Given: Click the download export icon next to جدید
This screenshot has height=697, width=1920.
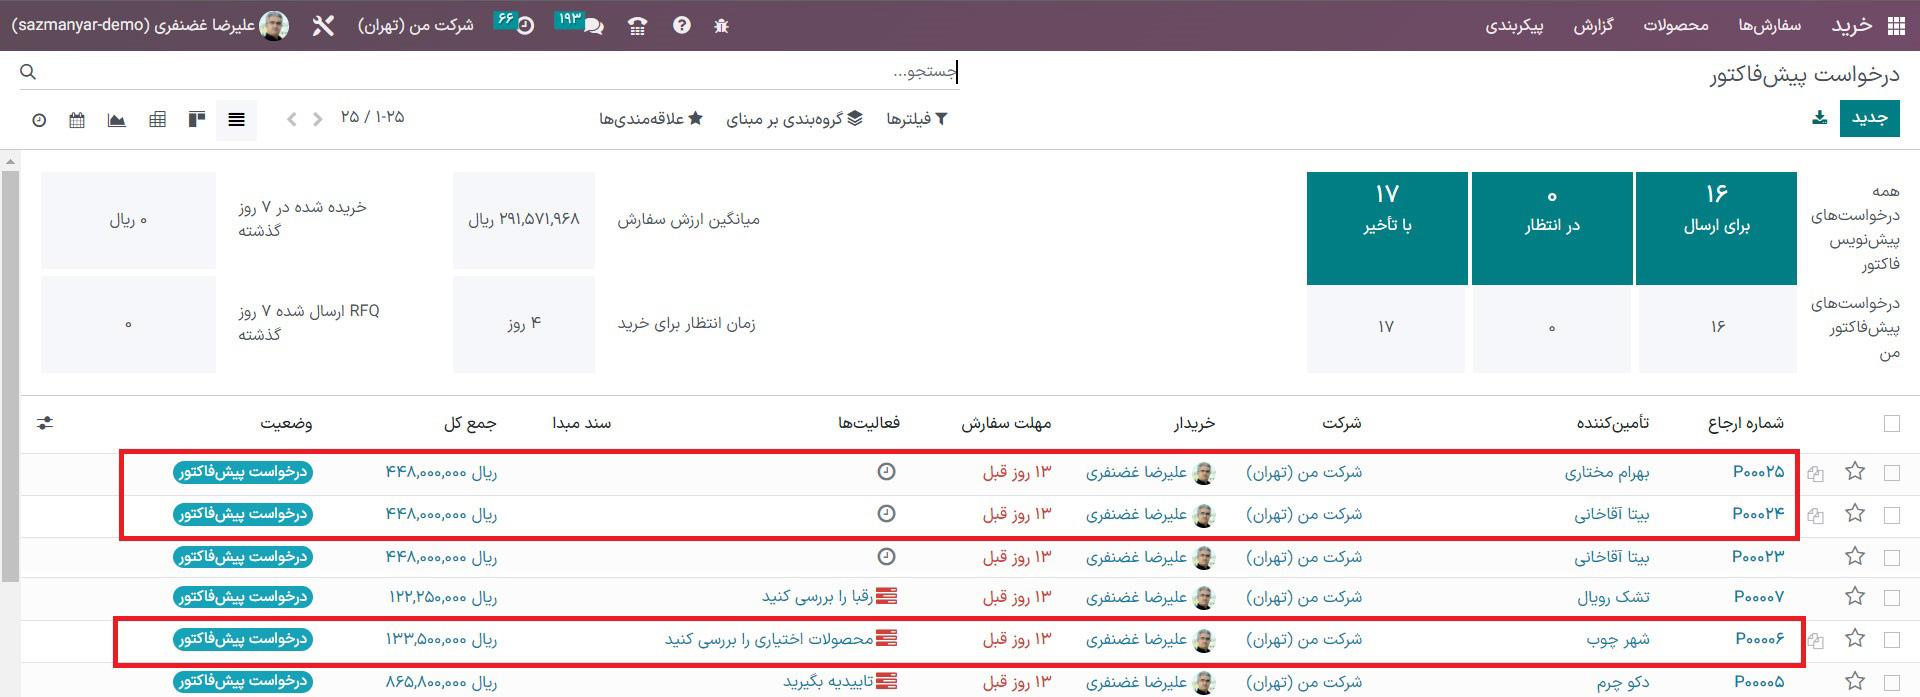Looking at the screenshot, I should (1820, 118).
